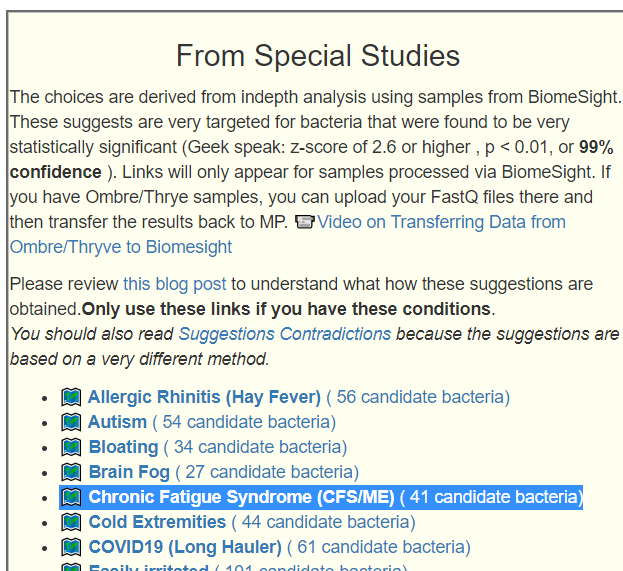
Task: Open the Autism study link
Action: [x=117, y=422]
